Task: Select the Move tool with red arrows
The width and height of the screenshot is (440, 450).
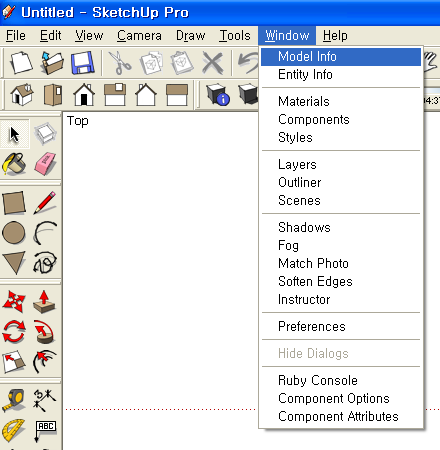Action: click(14, 302)
